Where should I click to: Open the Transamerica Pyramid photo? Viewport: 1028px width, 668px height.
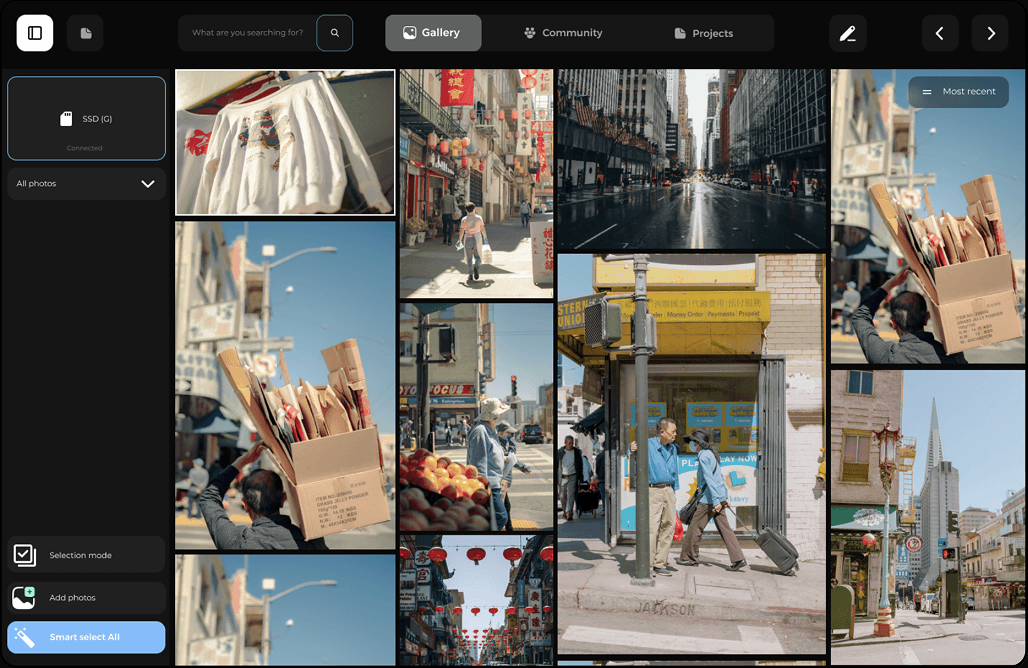pyautogui.click(x=927, y=503)
